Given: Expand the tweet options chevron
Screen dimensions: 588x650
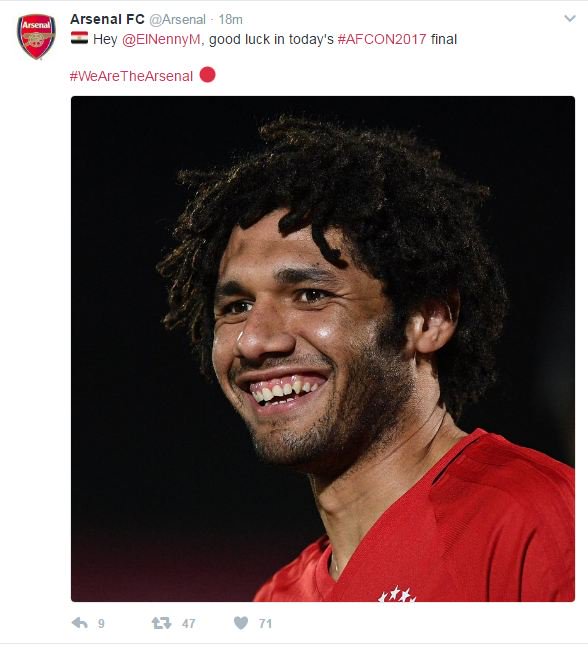Looking at the screenshot, I should pos(570,18).
